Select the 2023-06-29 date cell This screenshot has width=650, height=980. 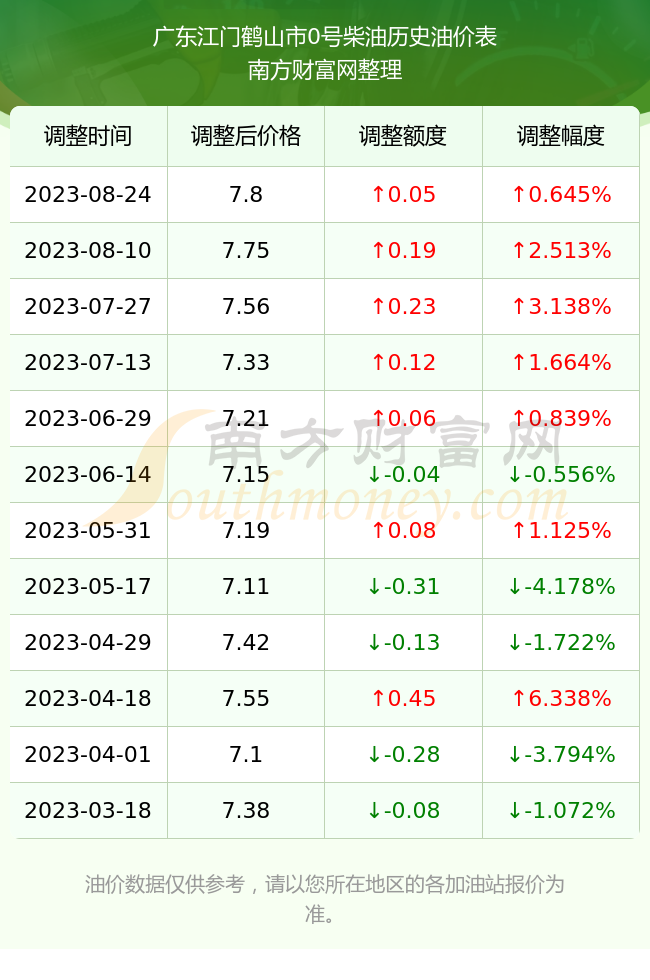click(88, 418)
